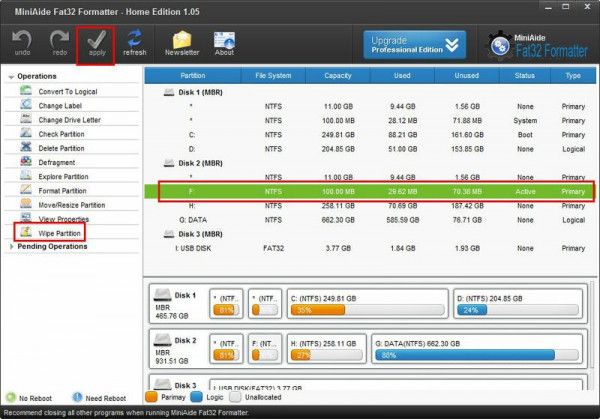600x419 pixels.
Task: Click the redo toolbar icon
Action: coord(59,42)
